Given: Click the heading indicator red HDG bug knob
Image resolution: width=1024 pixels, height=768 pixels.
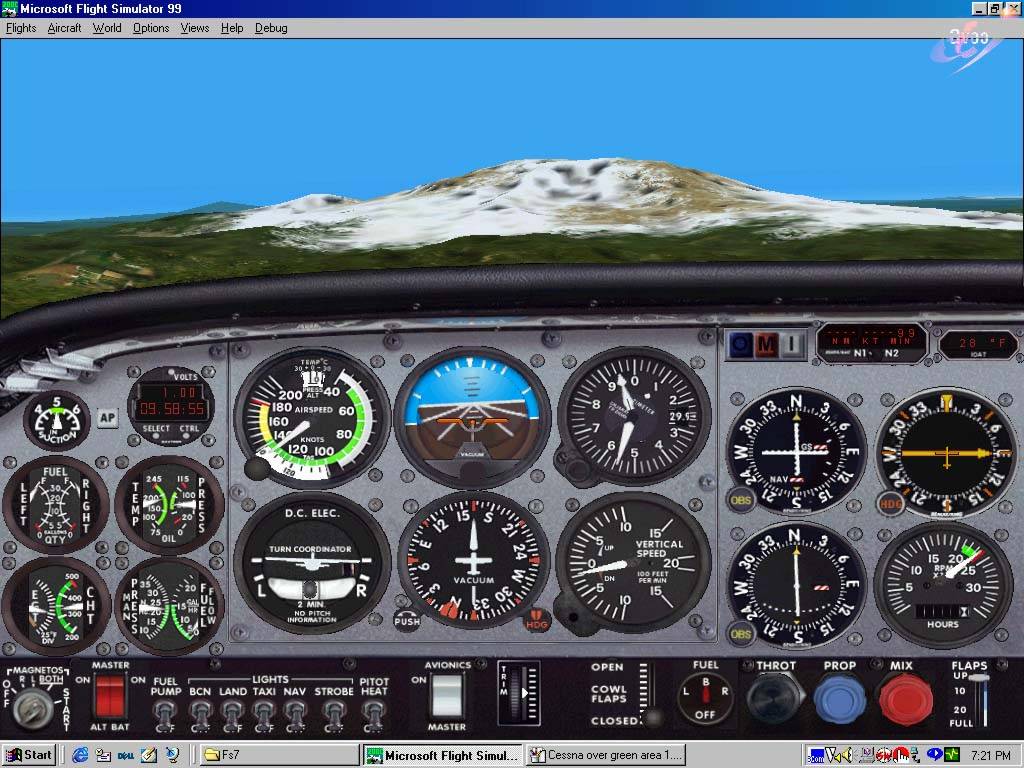Looking at the screenshot, I should pyautogui.click(x=537, y=620).
